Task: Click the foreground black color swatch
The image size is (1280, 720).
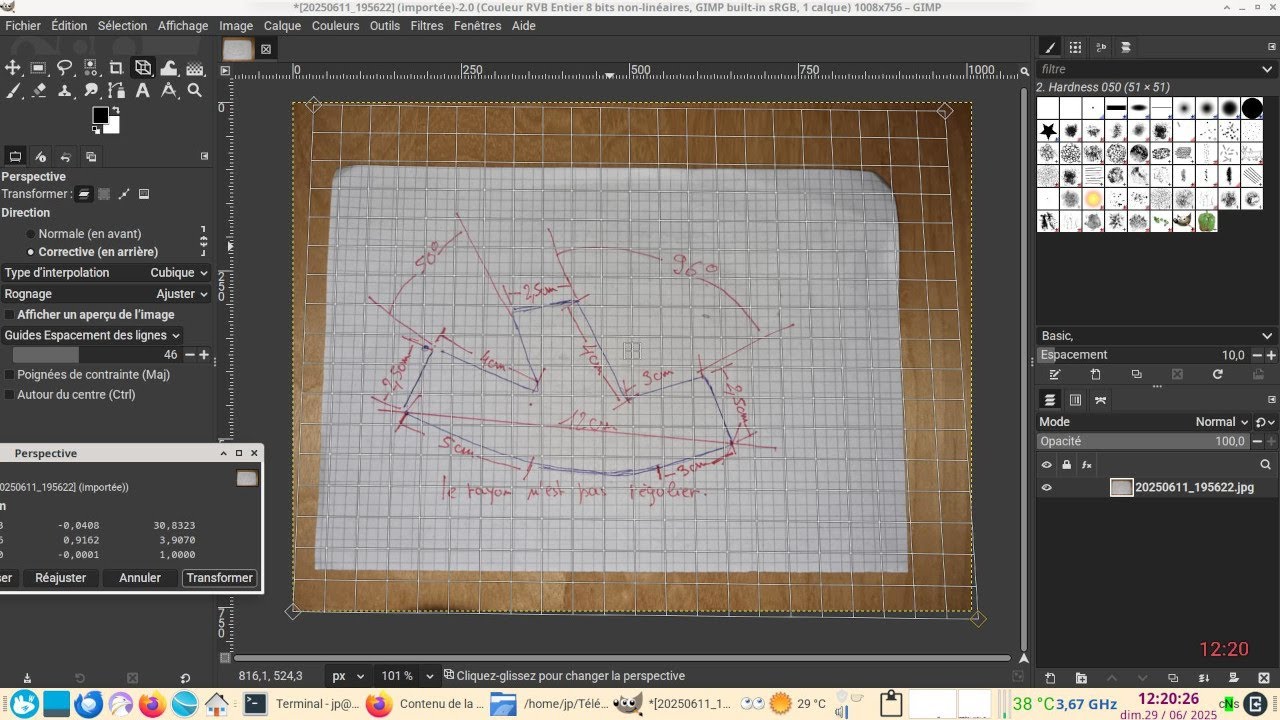Action: coord(100,115)
